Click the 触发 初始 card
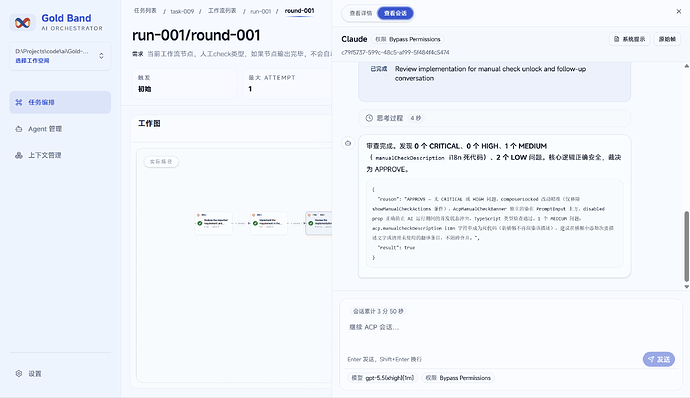The image size is (690, 398). (x=184, y=83)
